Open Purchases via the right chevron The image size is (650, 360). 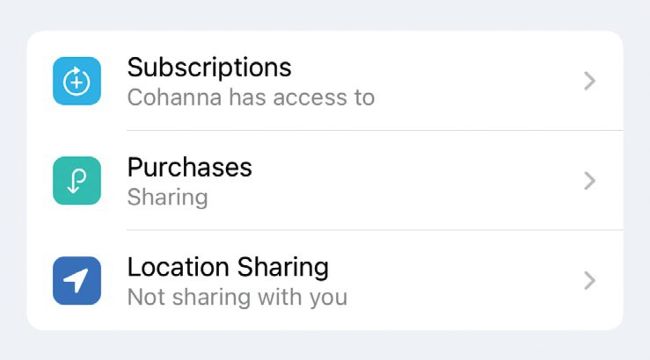589,181
